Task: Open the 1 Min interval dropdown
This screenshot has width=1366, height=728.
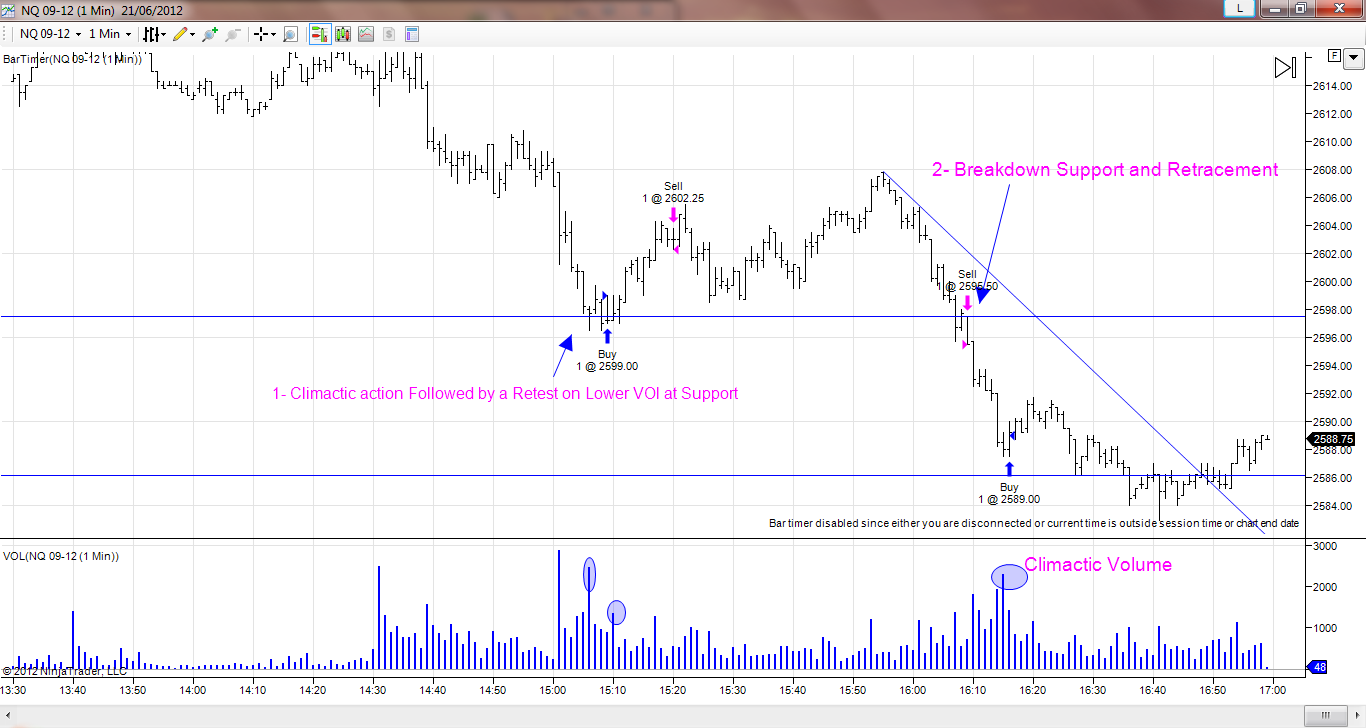Action: (x=110, y=34)
